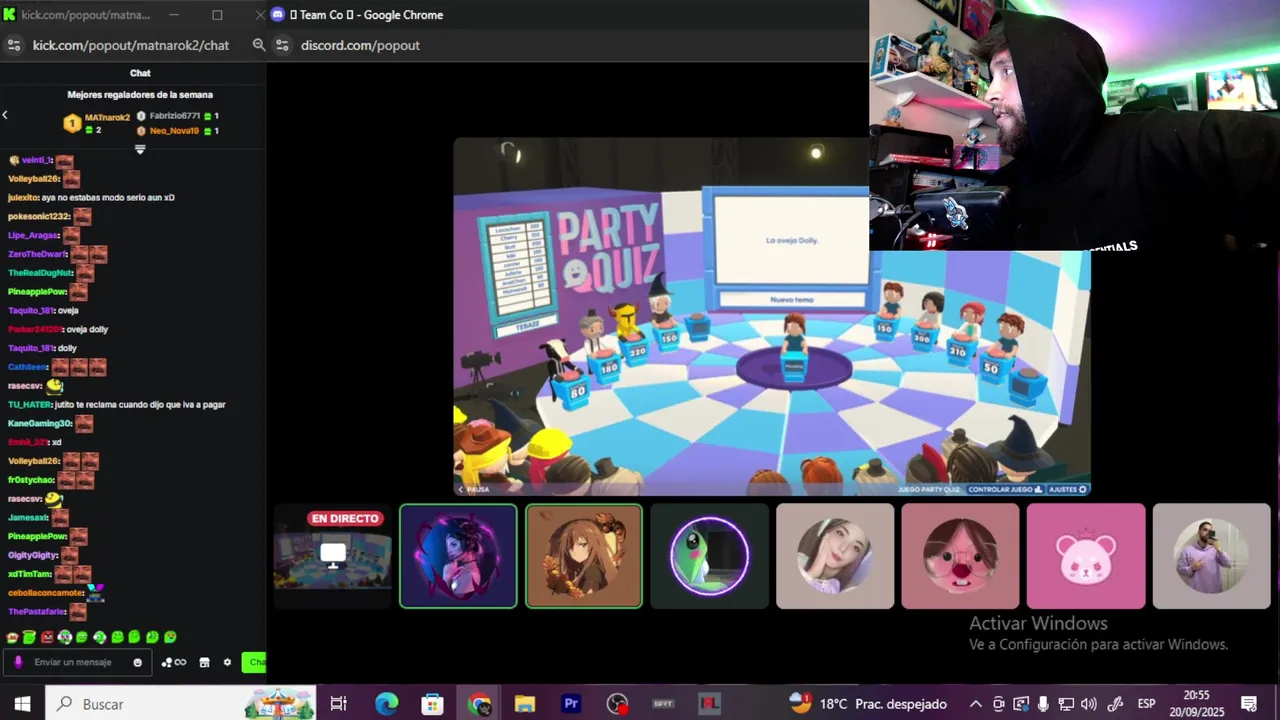1280x720 pixels.
Task: Open Microsoft Store from taskbar
Action: pos(432,704)
